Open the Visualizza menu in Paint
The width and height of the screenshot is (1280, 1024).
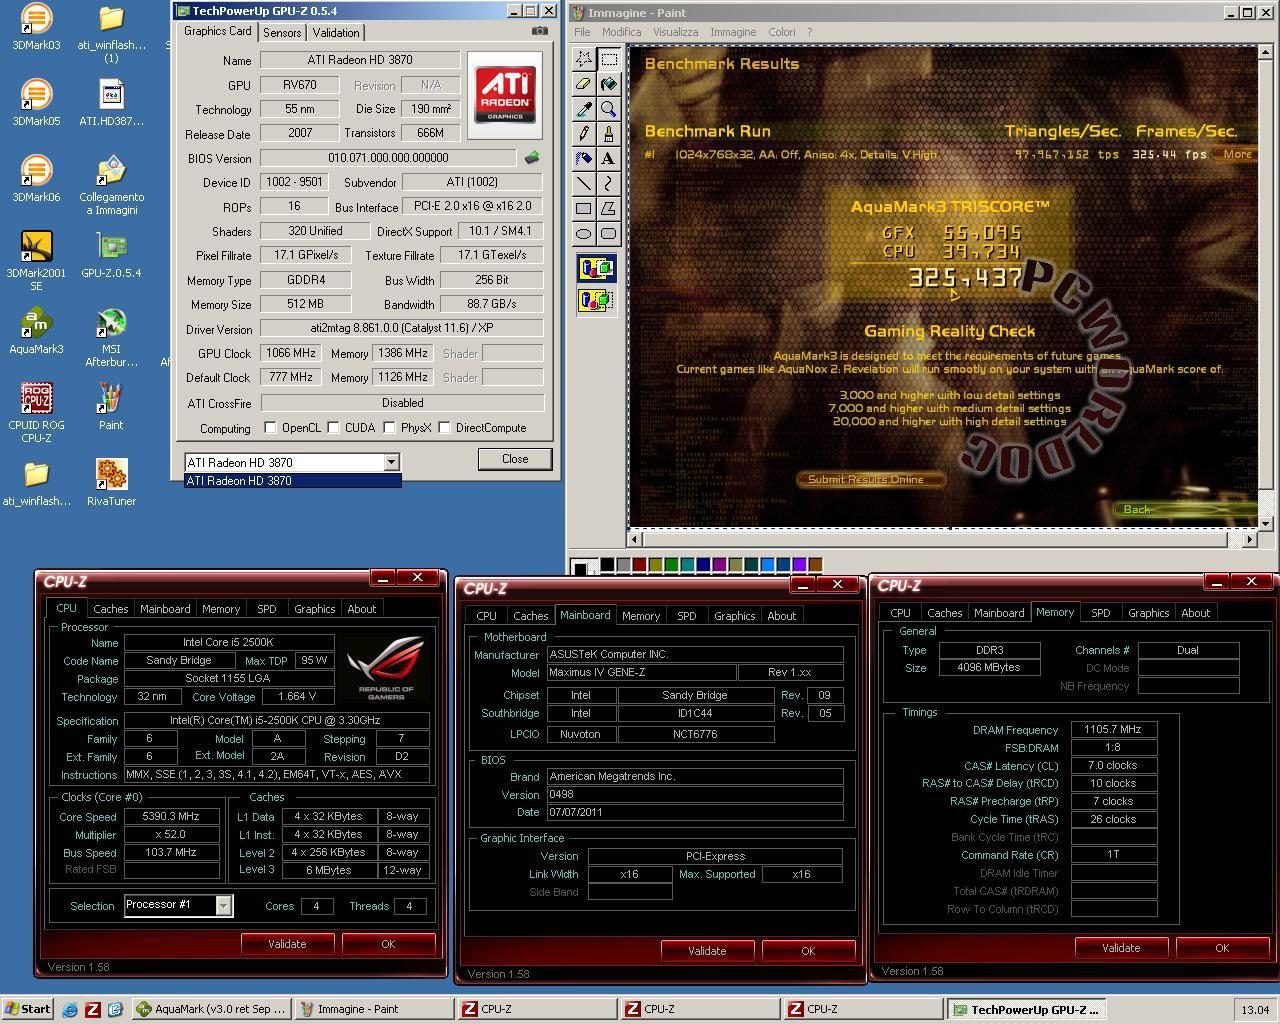coord(676,32)
